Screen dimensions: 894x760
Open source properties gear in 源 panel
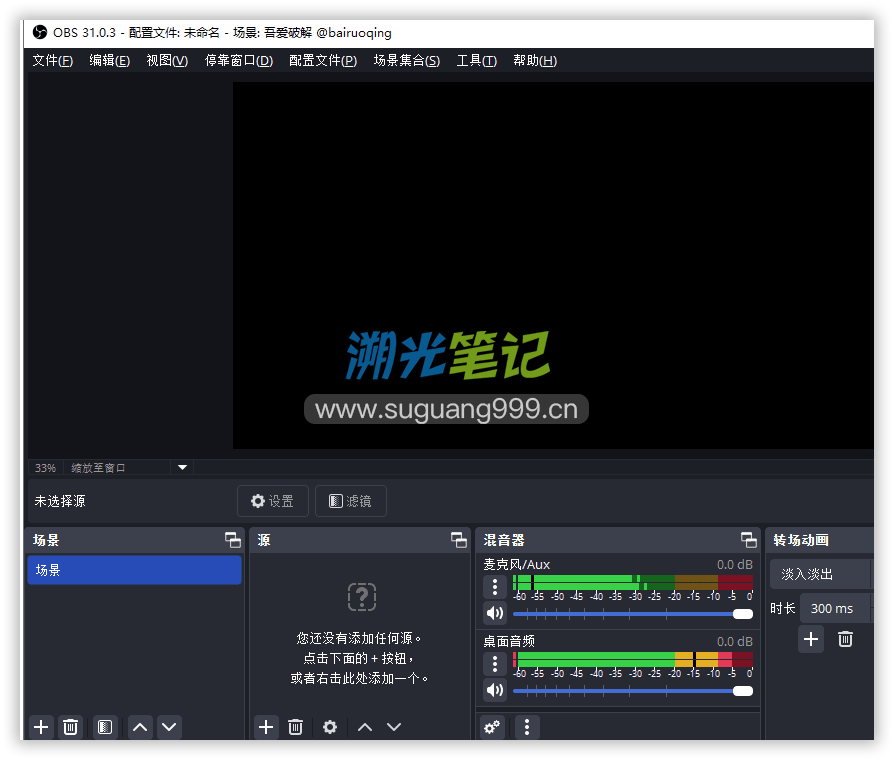[330, 727]
